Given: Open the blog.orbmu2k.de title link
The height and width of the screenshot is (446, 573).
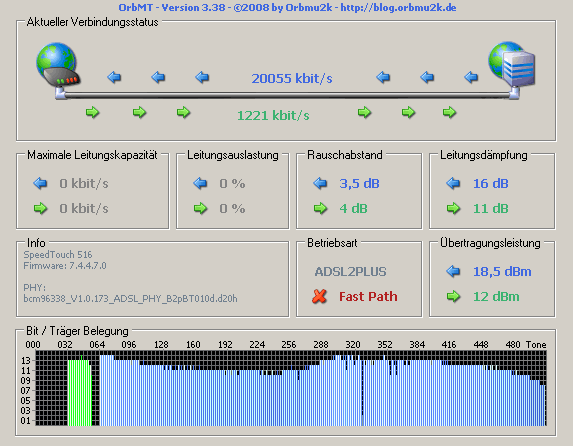Looking at the screenshot, I should (x=398, y=7).
